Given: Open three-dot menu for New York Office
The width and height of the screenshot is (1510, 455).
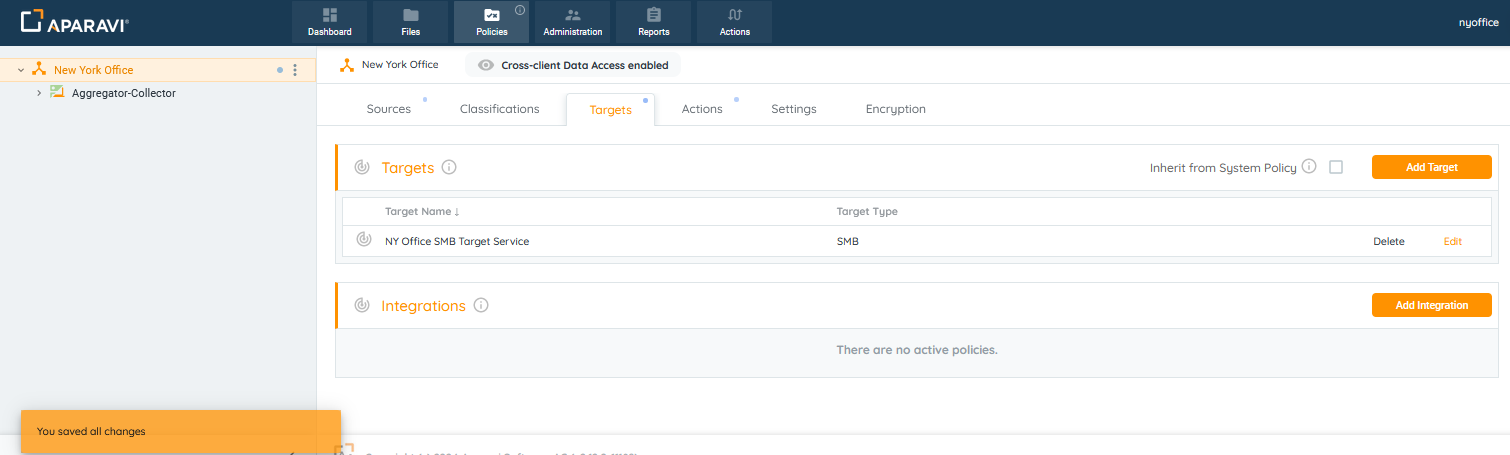Looking at the screenshot, I should click(295, 70).
